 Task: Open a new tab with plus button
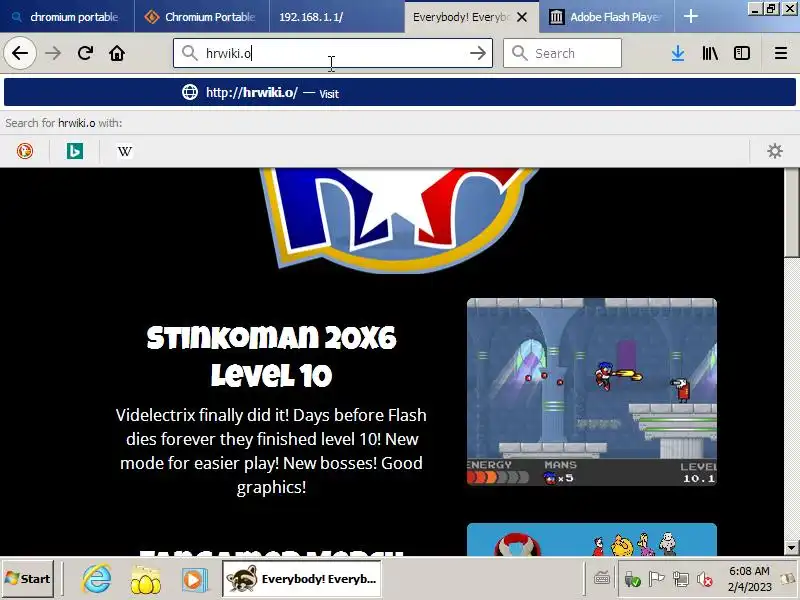click(x=690, y=17)
